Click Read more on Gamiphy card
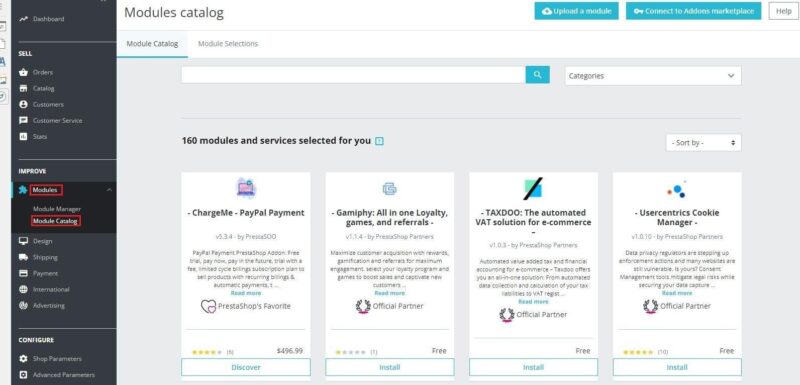This screenshot has height=385, width=800. tap(390, 293)
